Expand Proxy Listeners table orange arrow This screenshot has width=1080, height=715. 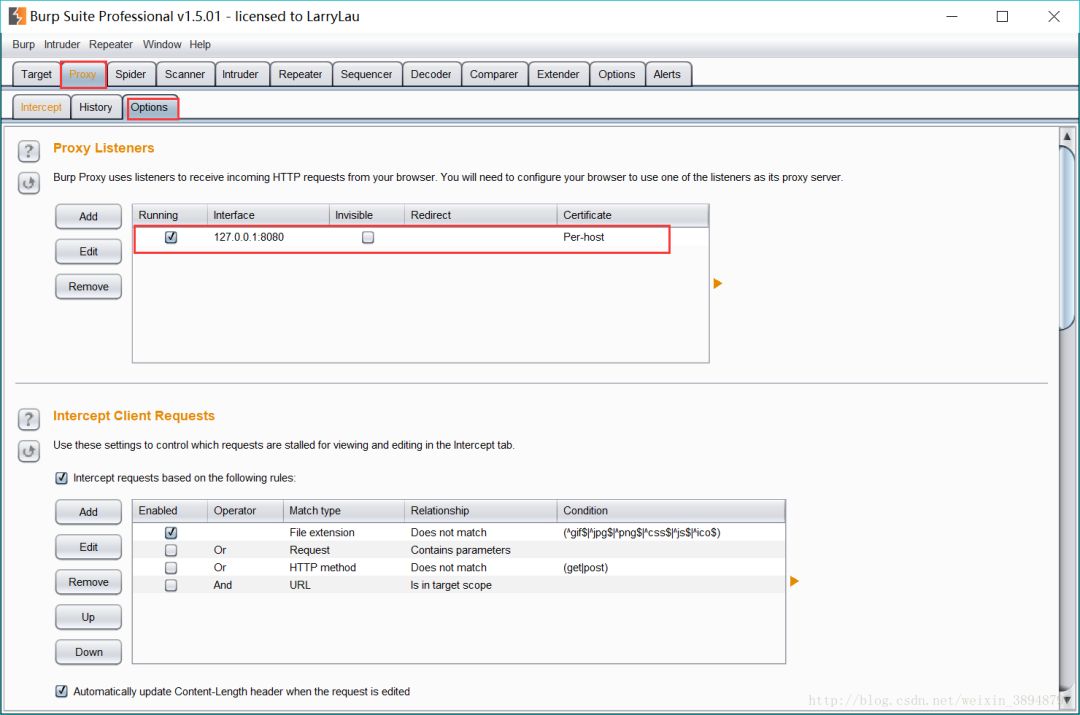click(717, 283)
